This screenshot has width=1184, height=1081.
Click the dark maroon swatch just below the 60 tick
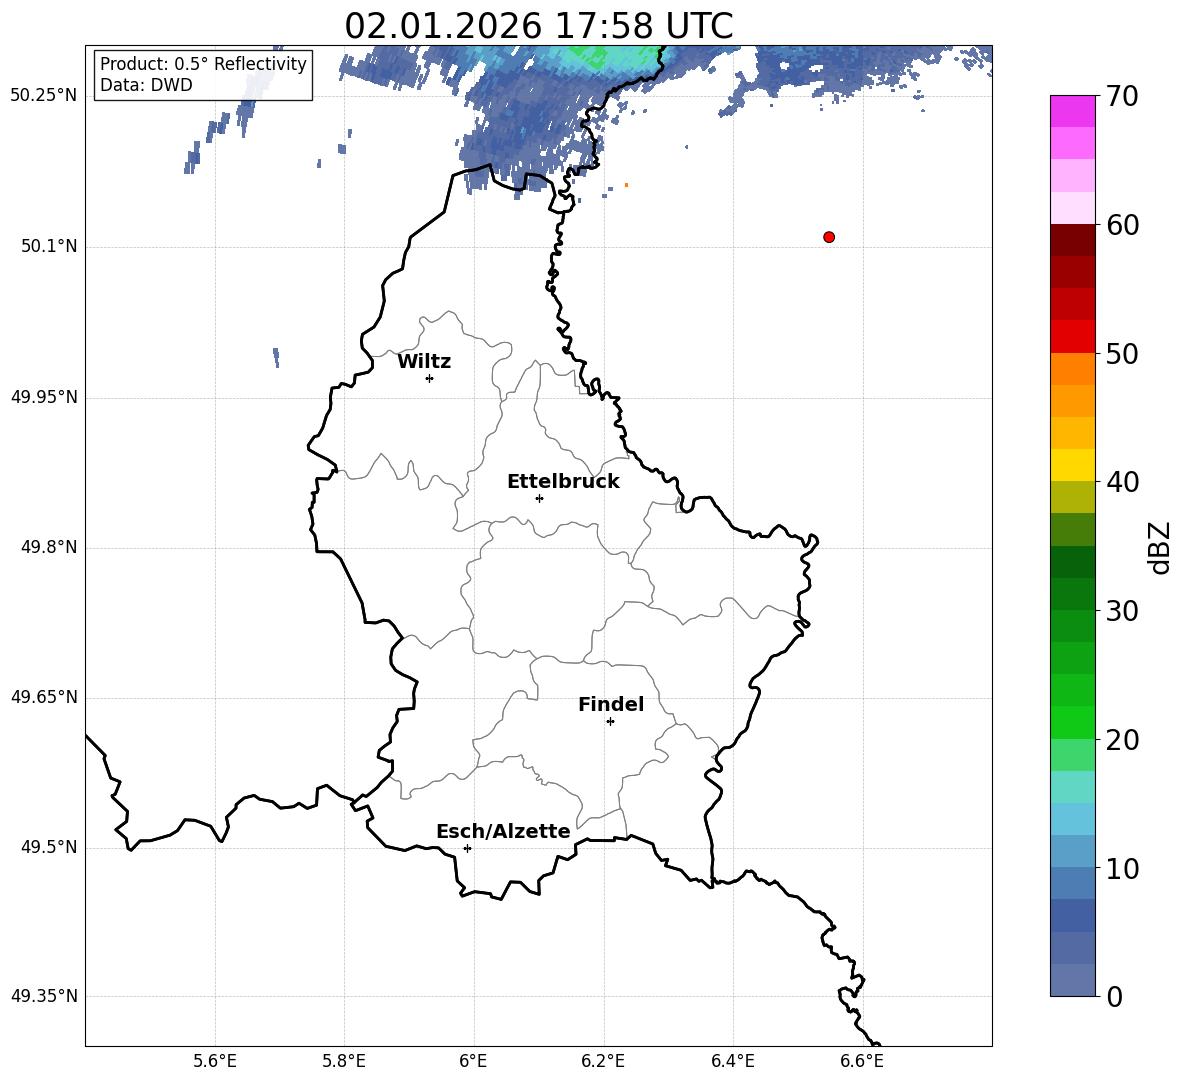1072,240
